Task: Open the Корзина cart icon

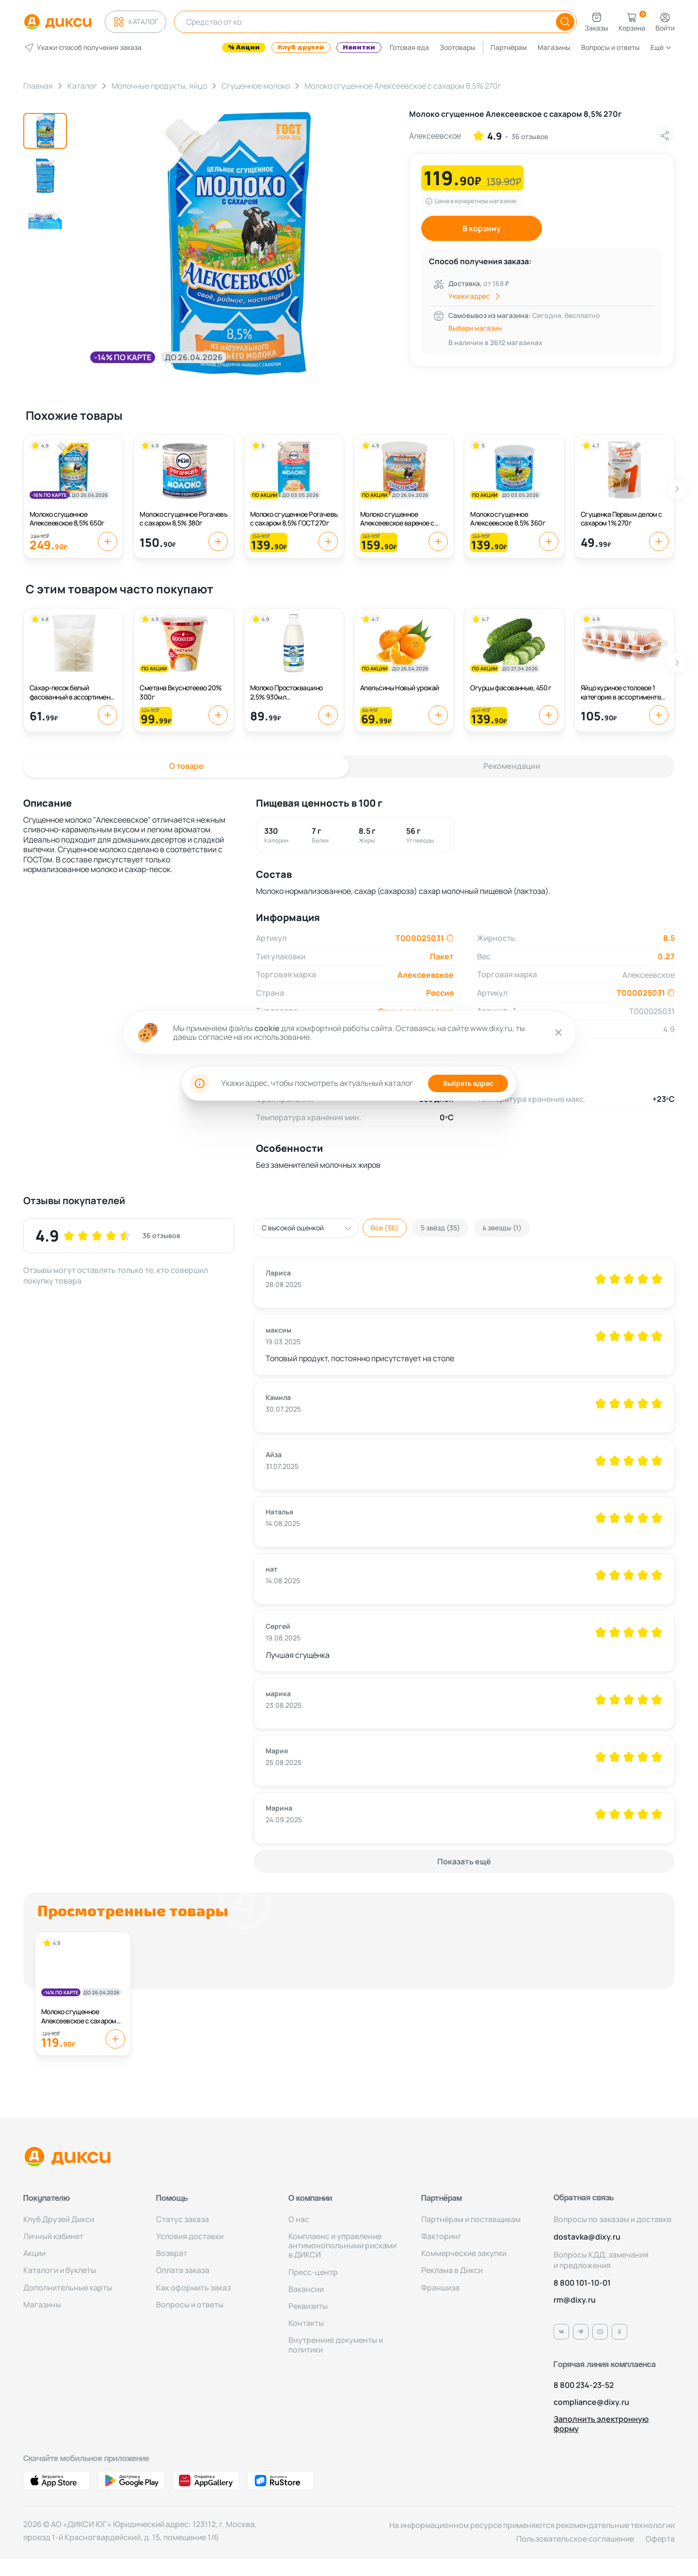Action: (631, 21)
